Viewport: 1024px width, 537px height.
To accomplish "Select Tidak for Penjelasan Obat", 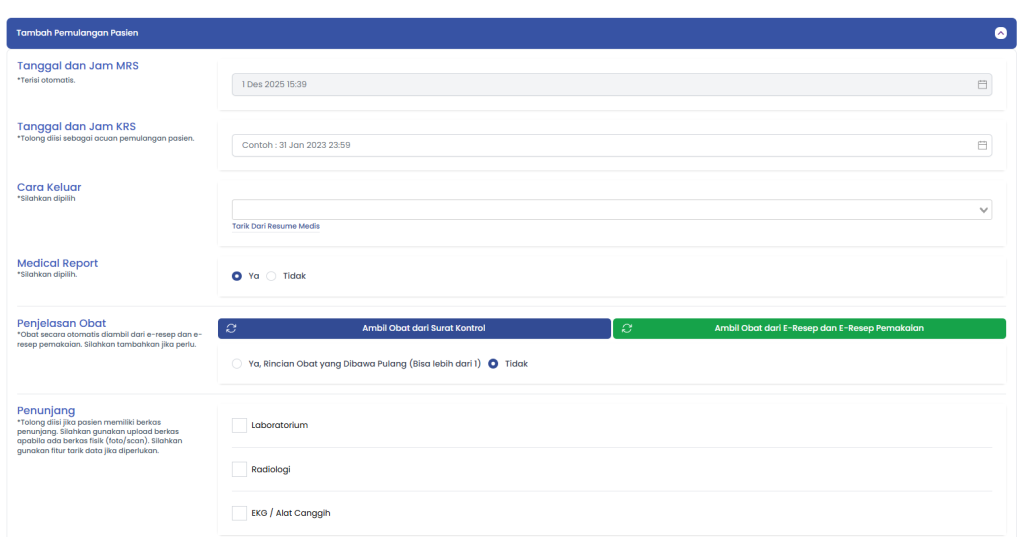I will [x=493, y=364].
